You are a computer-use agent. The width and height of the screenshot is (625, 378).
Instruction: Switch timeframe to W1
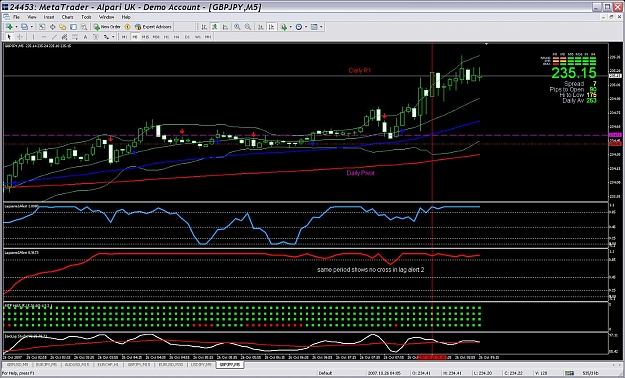[x=198, y=37]
